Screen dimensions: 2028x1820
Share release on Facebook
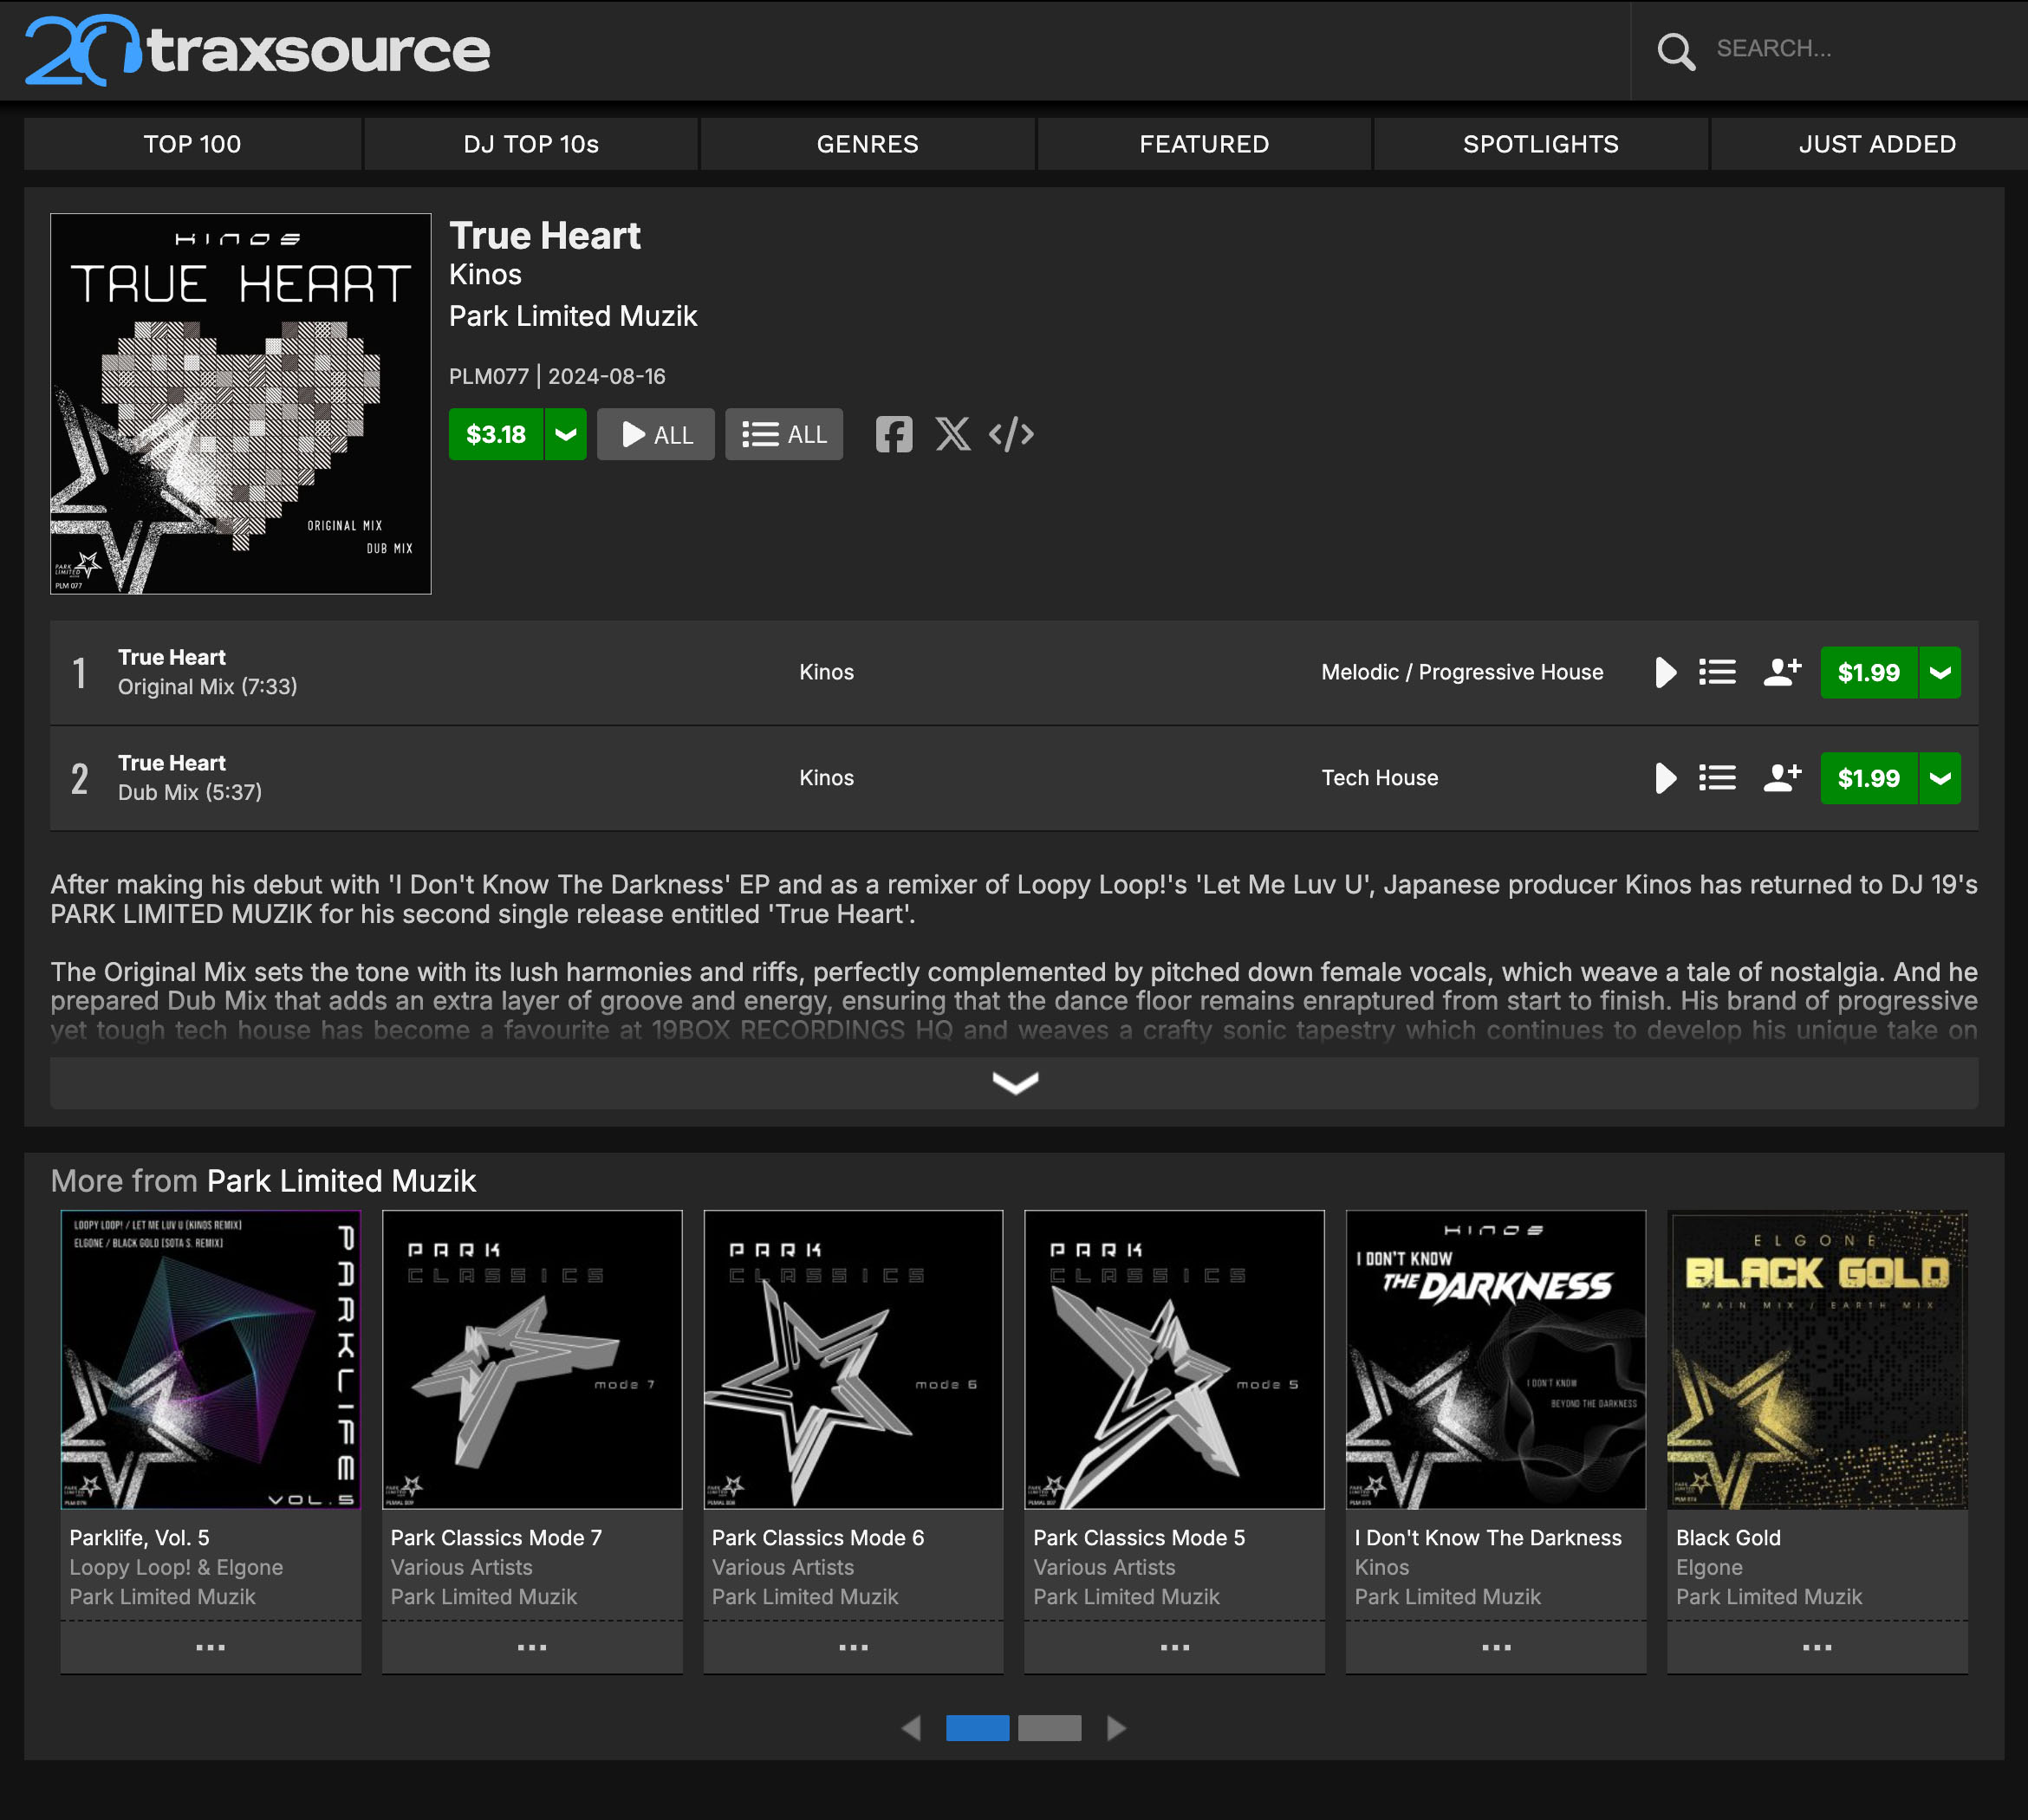coord(893,434)
